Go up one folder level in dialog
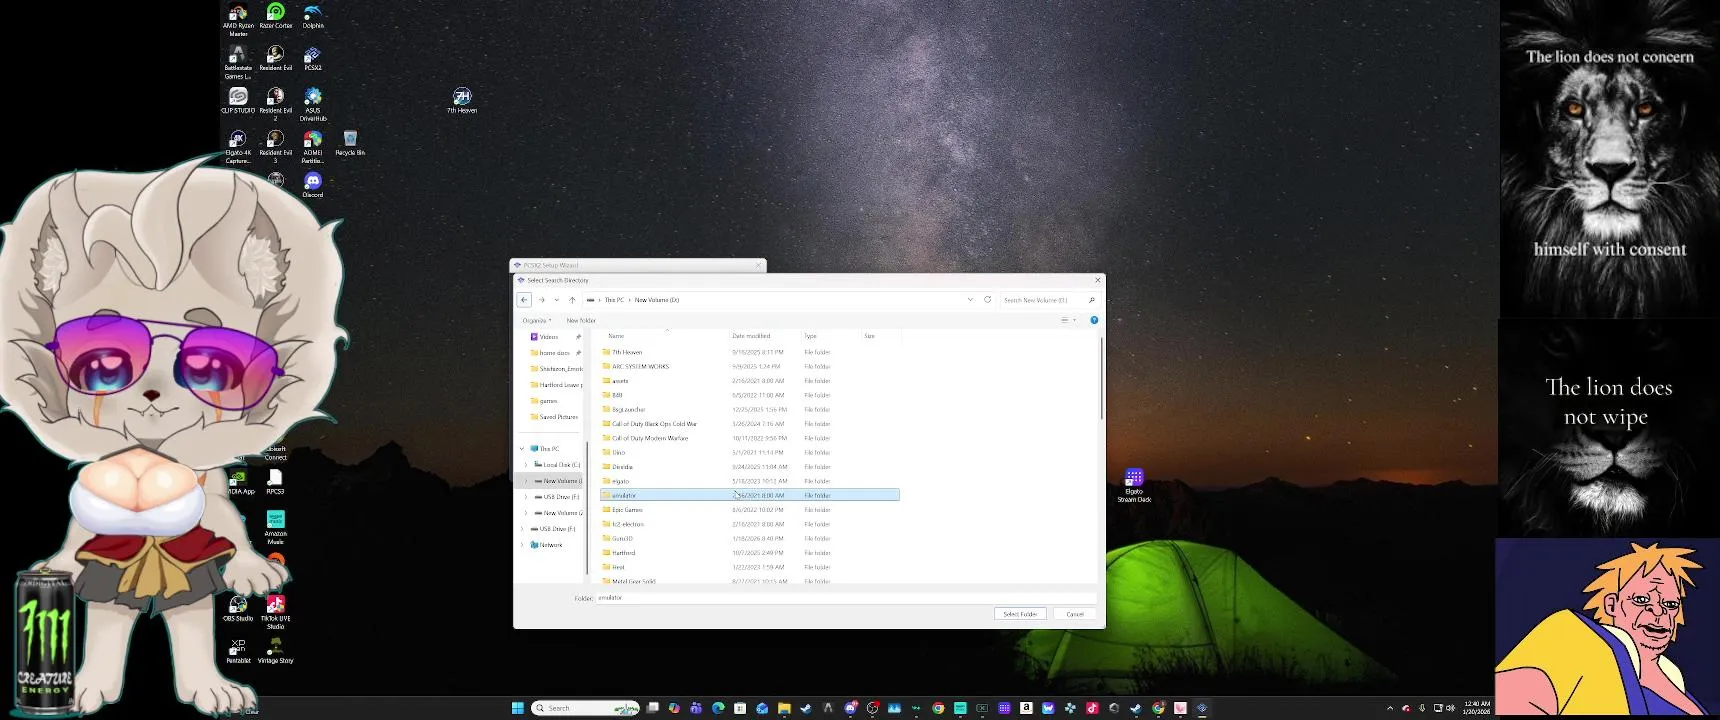The image size is (1720, 720). [x=572, y=300]
